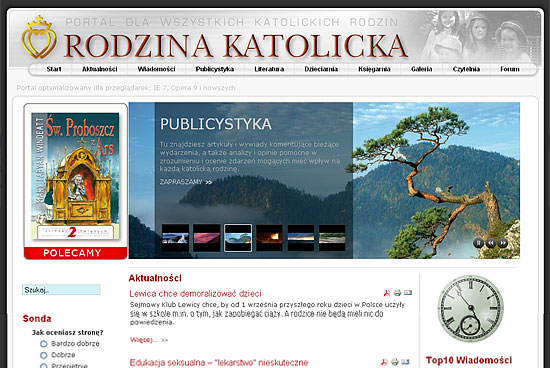Select the second slideshow thumbnail with pink sky
This screenshot has width=550, height=368.
click(x=207, y=238)
